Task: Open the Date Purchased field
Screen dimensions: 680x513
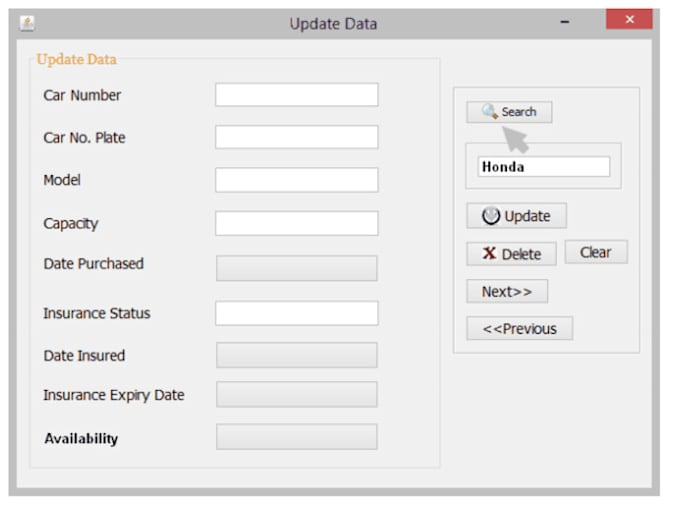Action: click(297, 268)
